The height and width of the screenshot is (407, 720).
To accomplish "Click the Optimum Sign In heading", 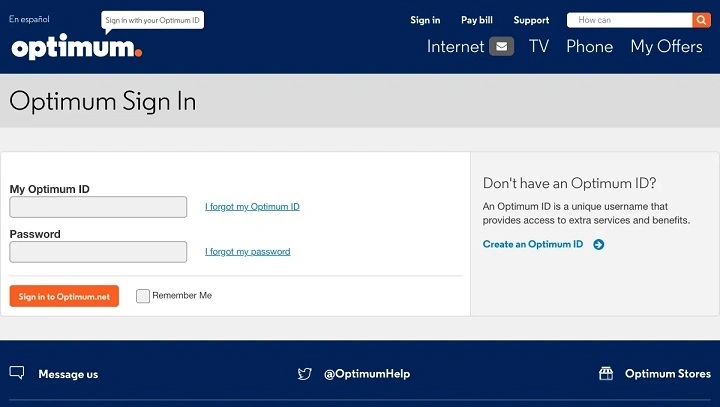I will [103, 102].
